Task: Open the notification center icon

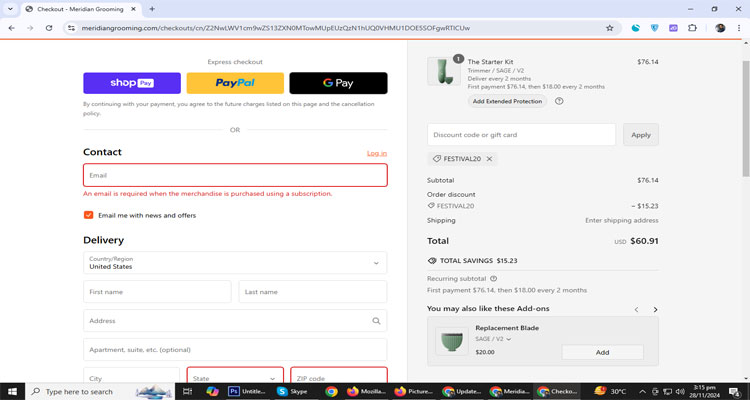Action: [734, 391]
